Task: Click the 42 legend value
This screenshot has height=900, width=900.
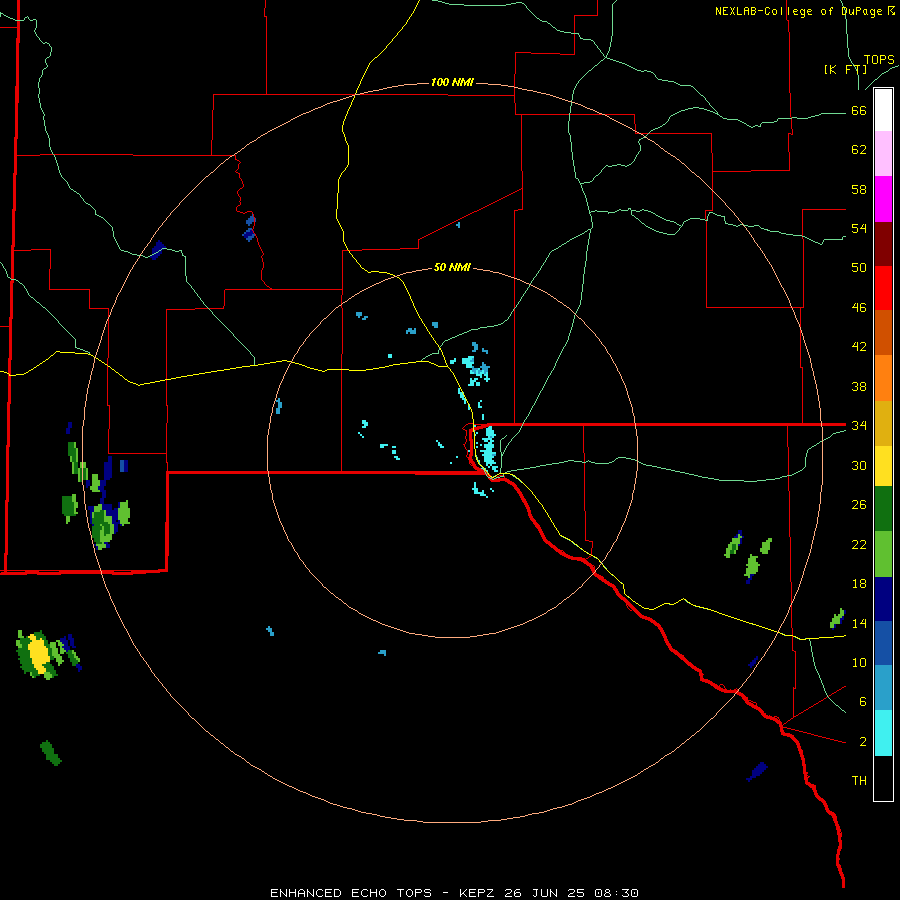Action: tap(859, 347)
